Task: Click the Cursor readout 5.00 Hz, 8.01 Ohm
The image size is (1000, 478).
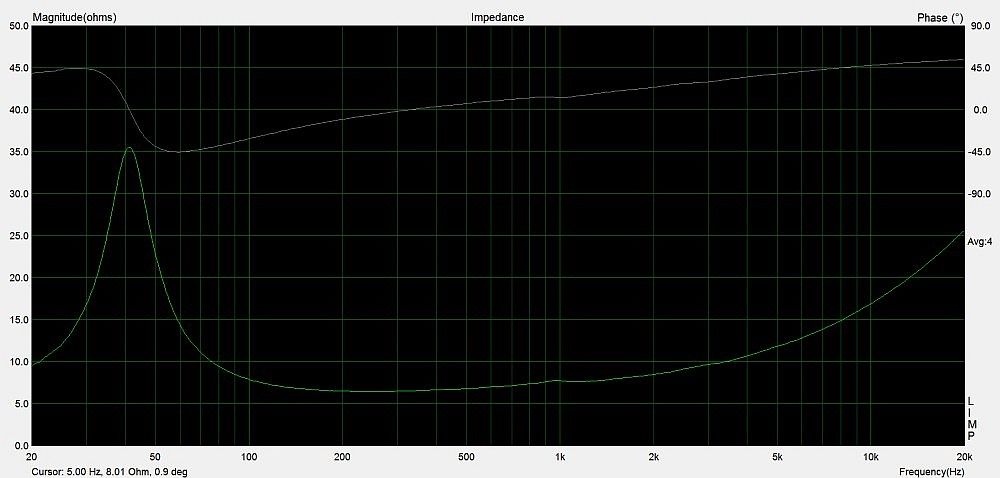Action: 110,472
